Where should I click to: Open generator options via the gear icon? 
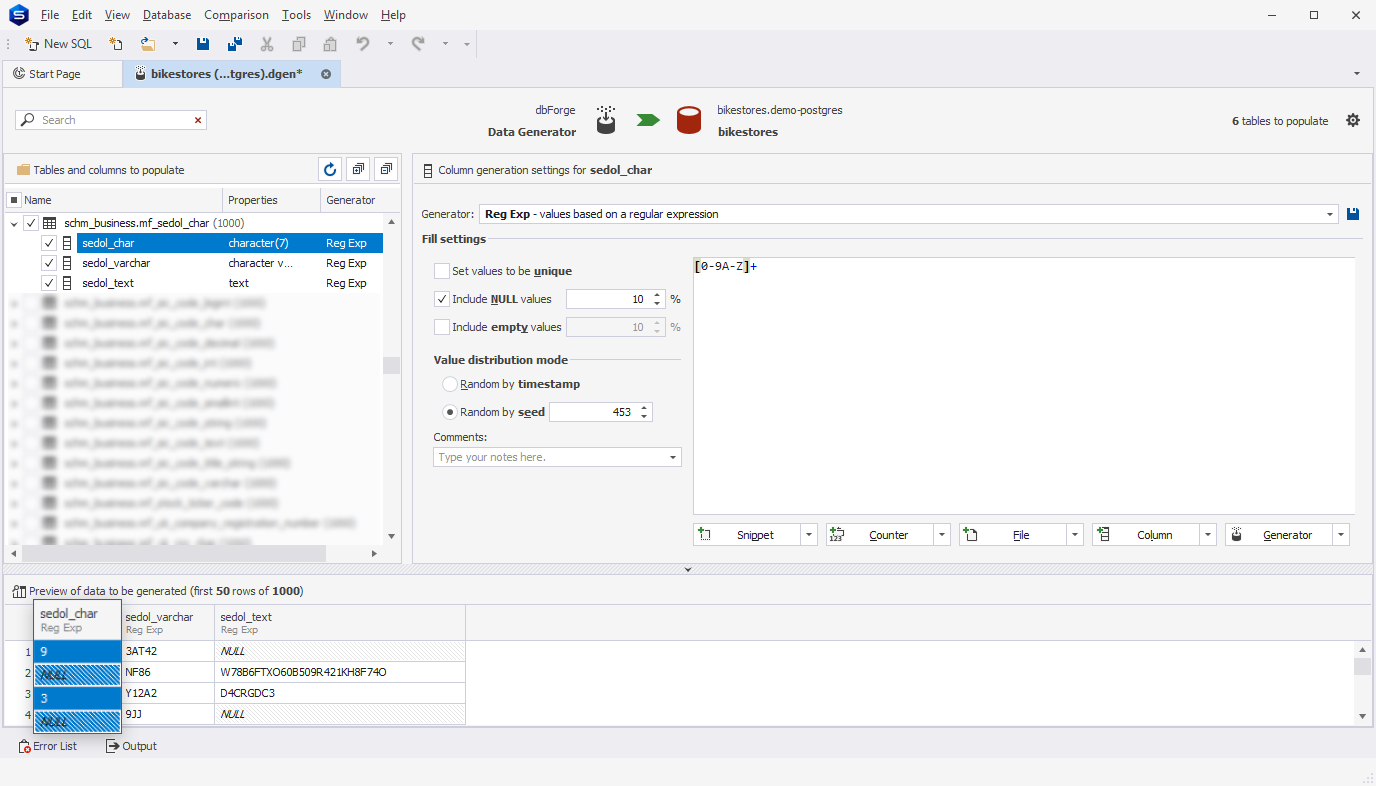click(x=1353, y=120)
